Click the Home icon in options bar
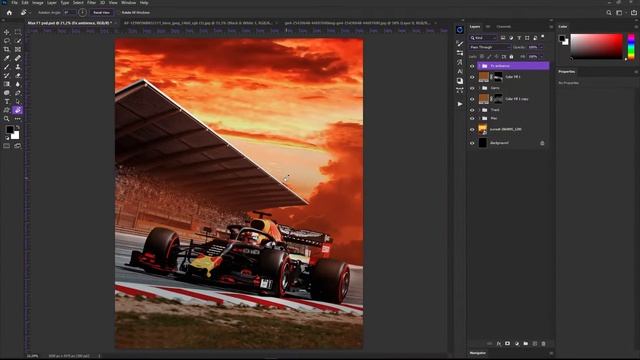The height and width of the screenshot is (360, 640). 9,13
